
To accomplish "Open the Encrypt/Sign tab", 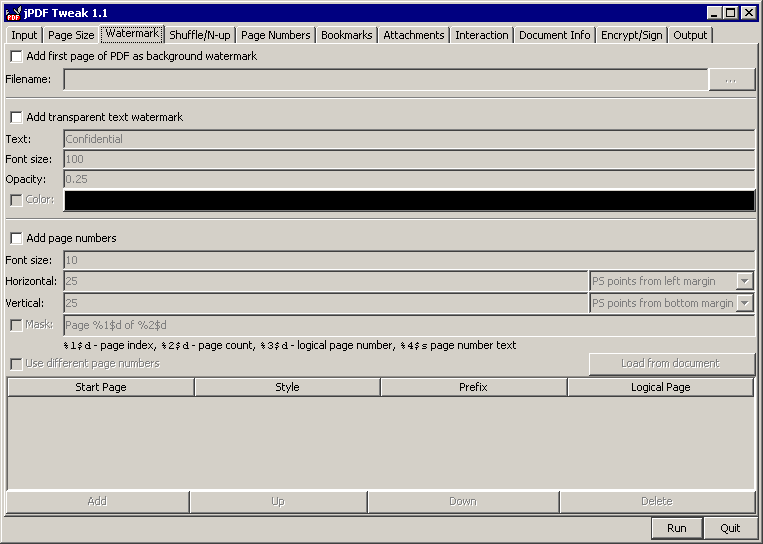I will [x=631, y=35].
